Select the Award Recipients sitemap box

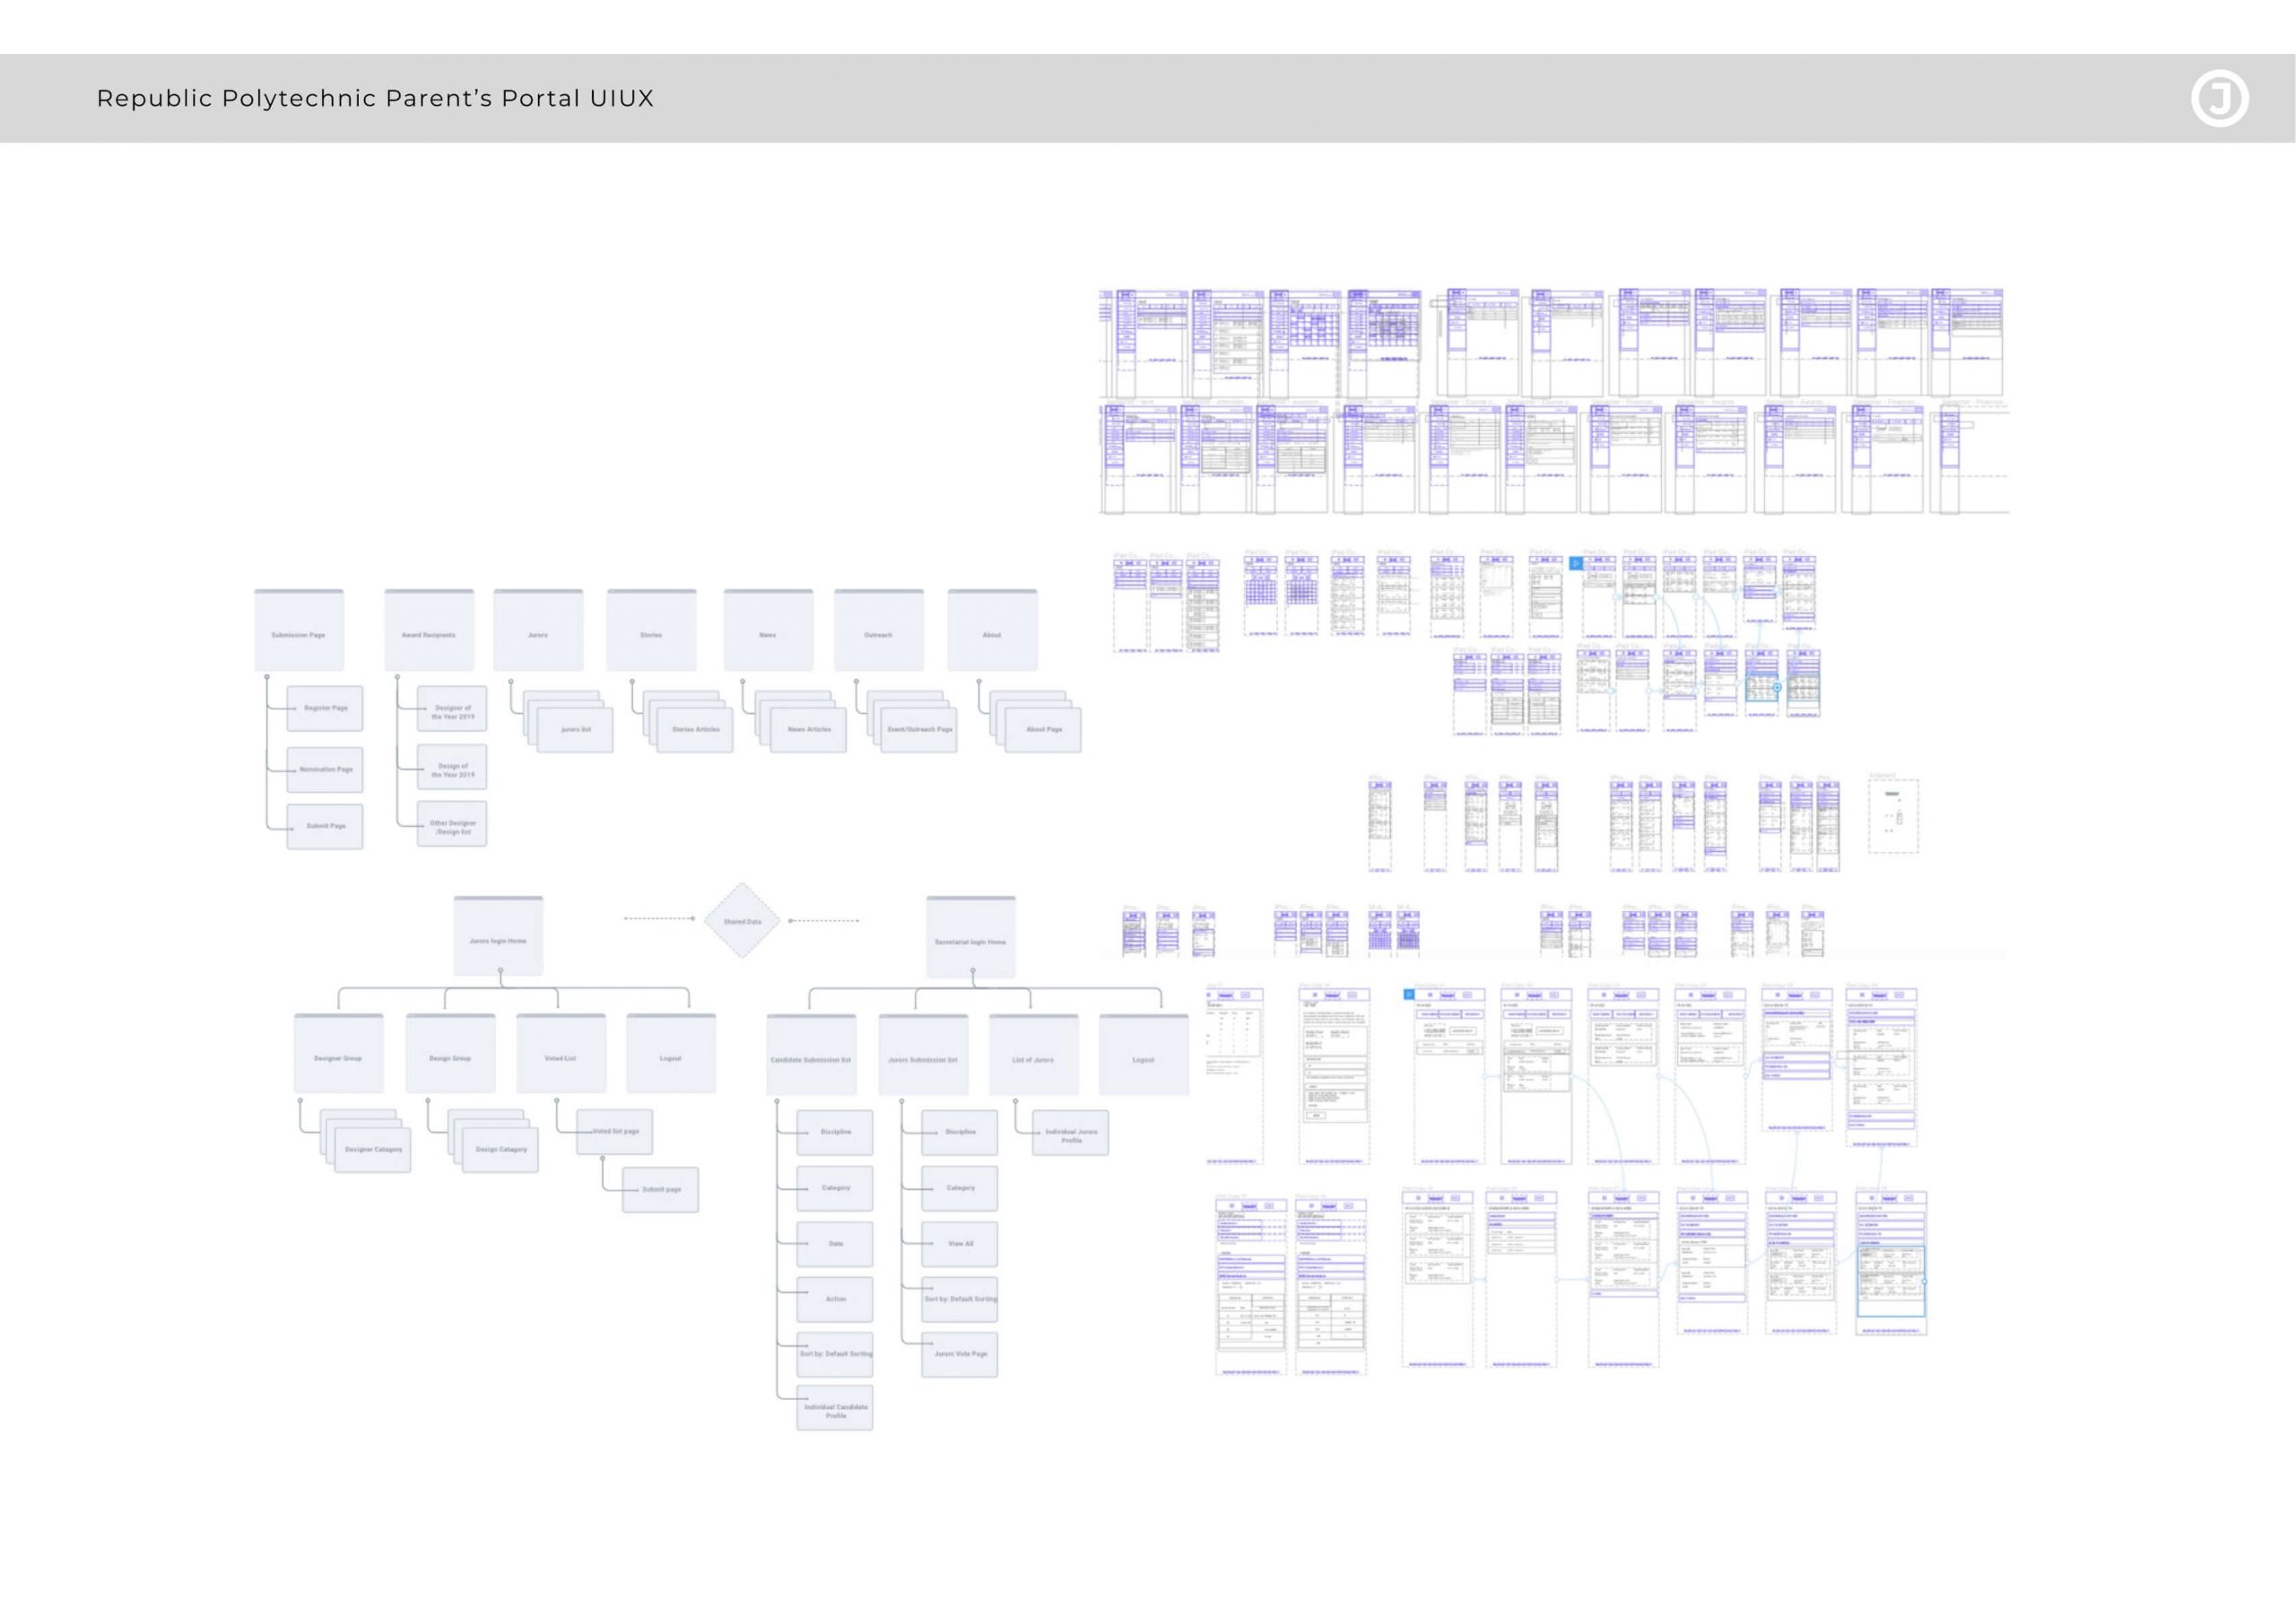pyautogui.click(x=429, y=631)
